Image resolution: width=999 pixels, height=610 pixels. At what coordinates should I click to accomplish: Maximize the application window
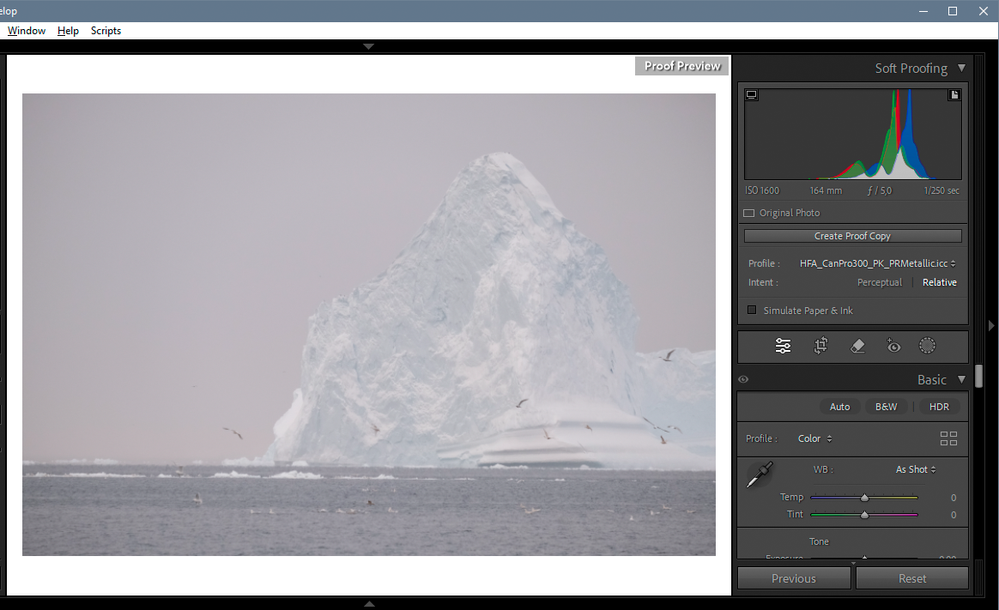coord(952,11)
